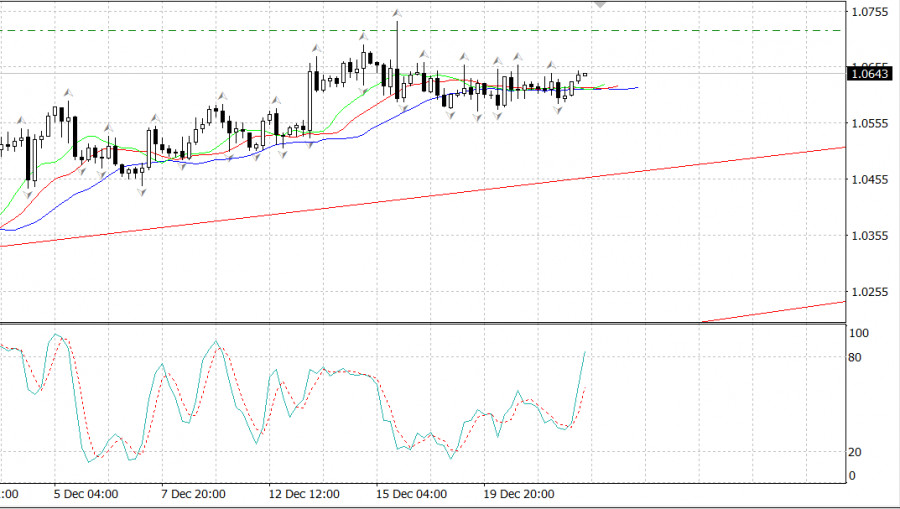Viewport: 900px width, 509px height.
Task: Click the chart shift triangle marker at top
Action: 600,5
